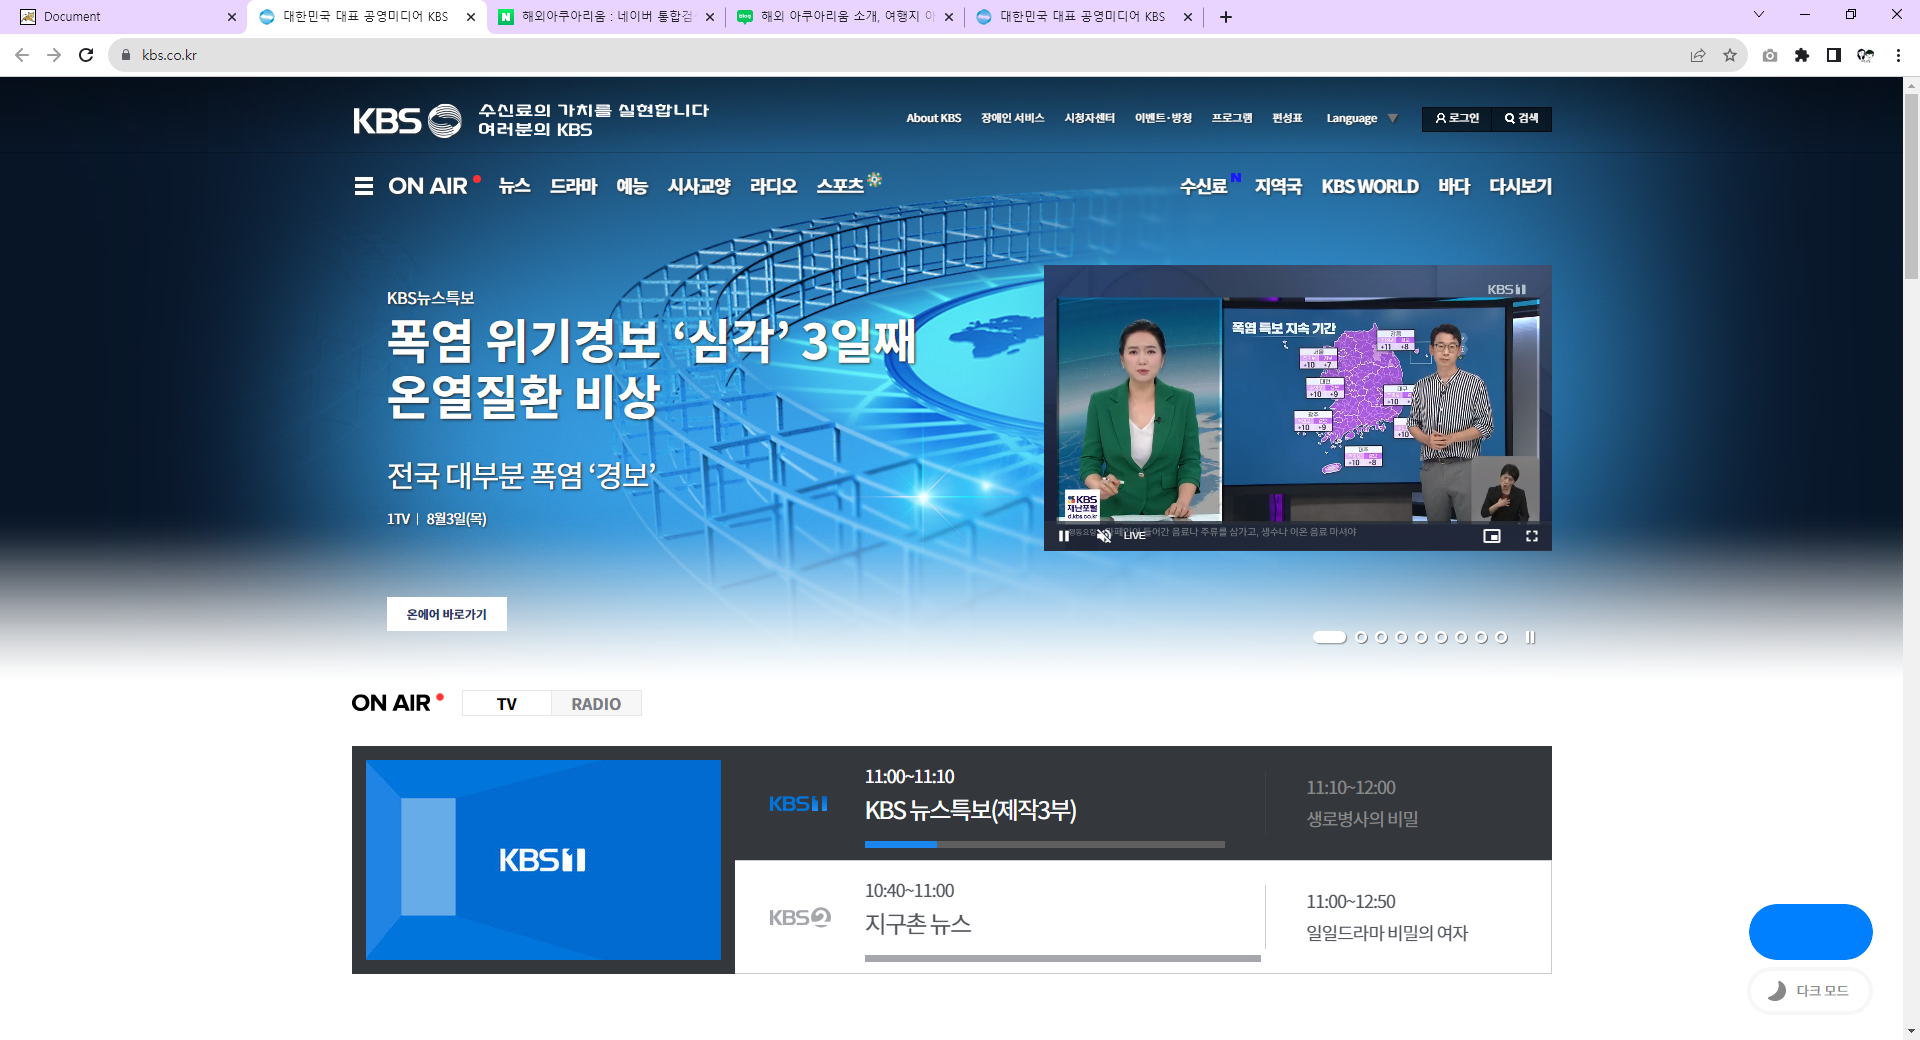Screen dimensions: 1920x1040
Task: Open 장애인 서비스 link
Action: point(1013,118)
